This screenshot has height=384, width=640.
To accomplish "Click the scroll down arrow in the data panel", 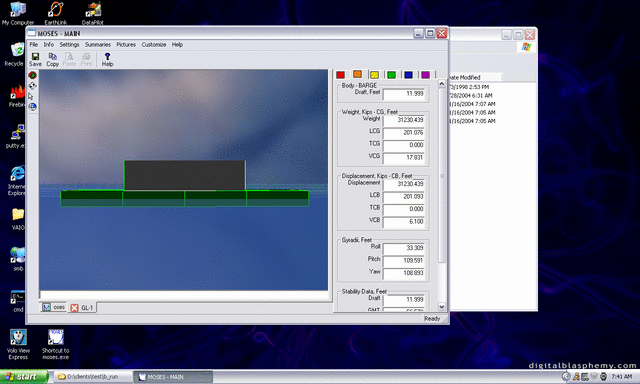I will (x=442, y=306).
